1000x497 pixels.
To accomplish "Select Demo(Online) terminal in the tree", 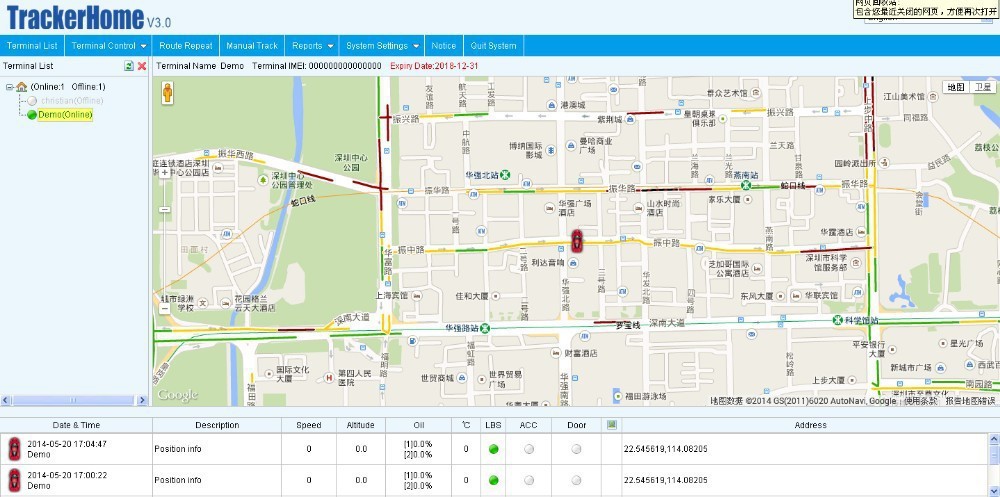I will [x=65, y=115].
